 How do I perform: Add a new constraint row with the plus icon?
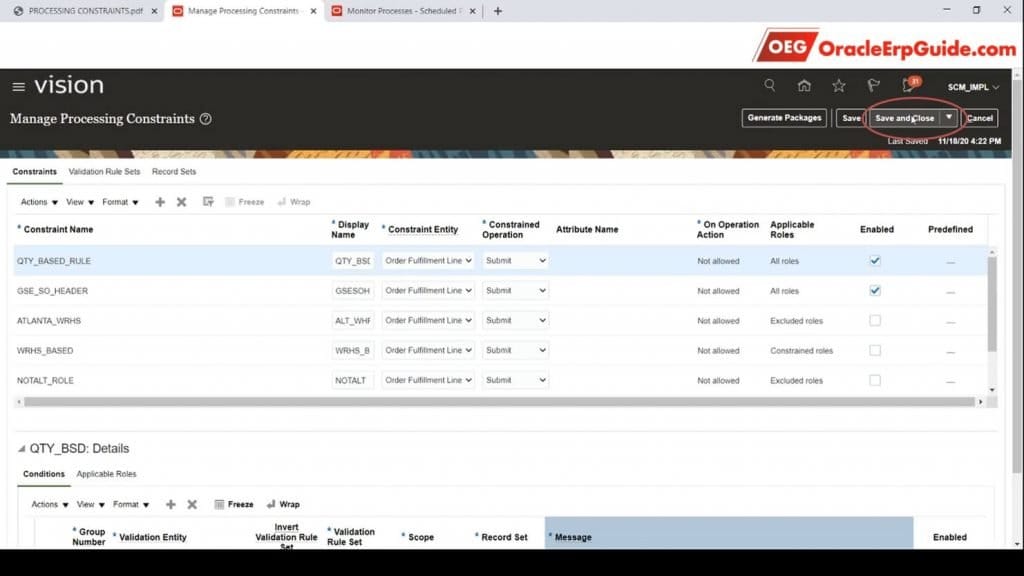160,201
